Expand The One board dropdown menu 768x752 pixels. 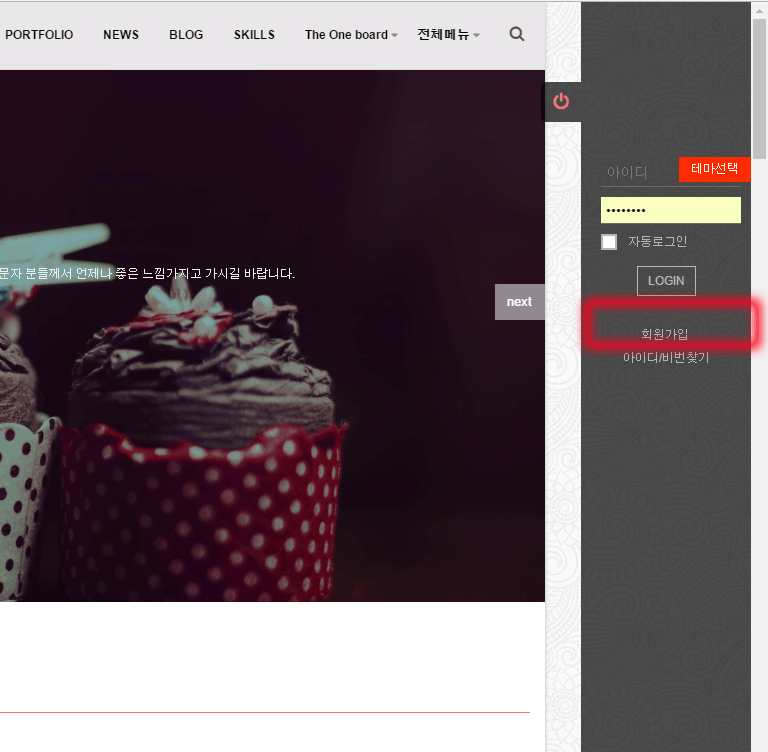(x=351, y=35)
